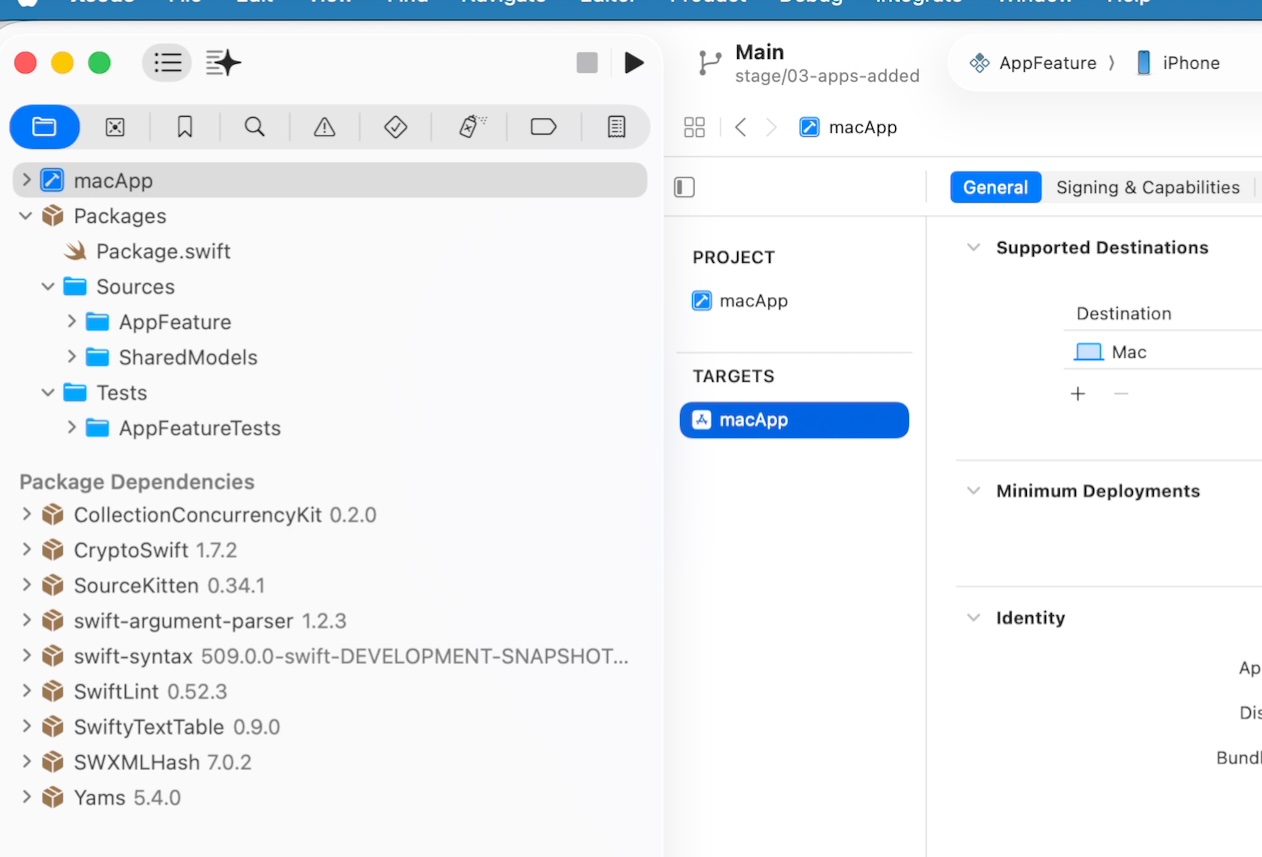
Task: Show the report navigator
Action: tap(616, 127)
